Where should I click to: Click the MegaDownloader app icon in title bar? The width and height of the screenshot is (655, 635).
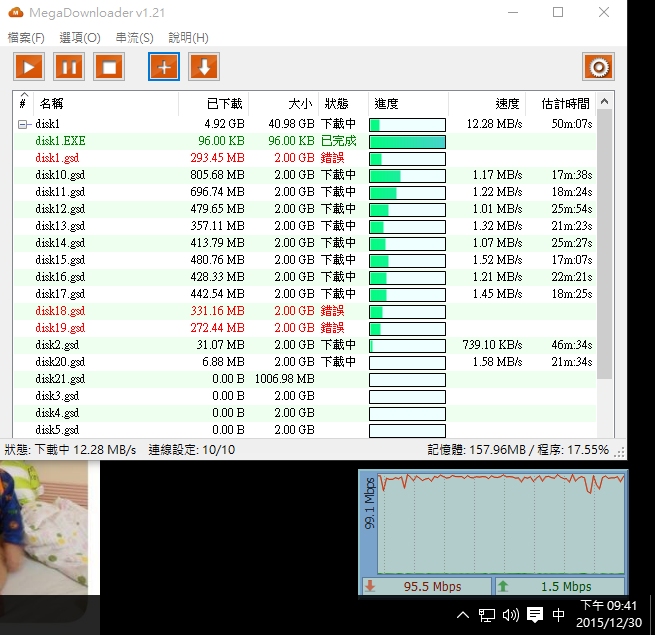pyautogui.click(x=16, y=13)
